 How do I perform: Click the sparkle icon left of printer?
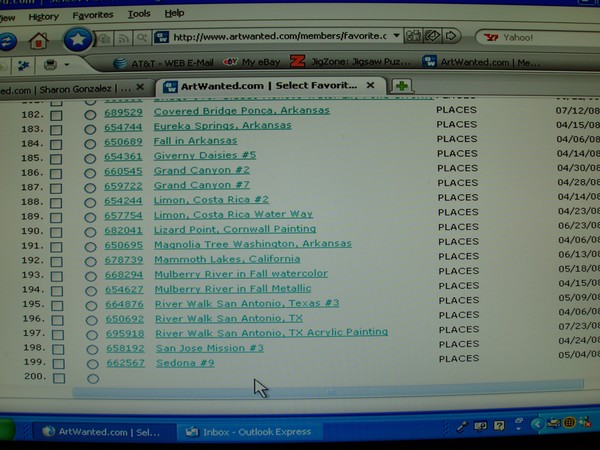pyautogui.click(x=24, y=66)
